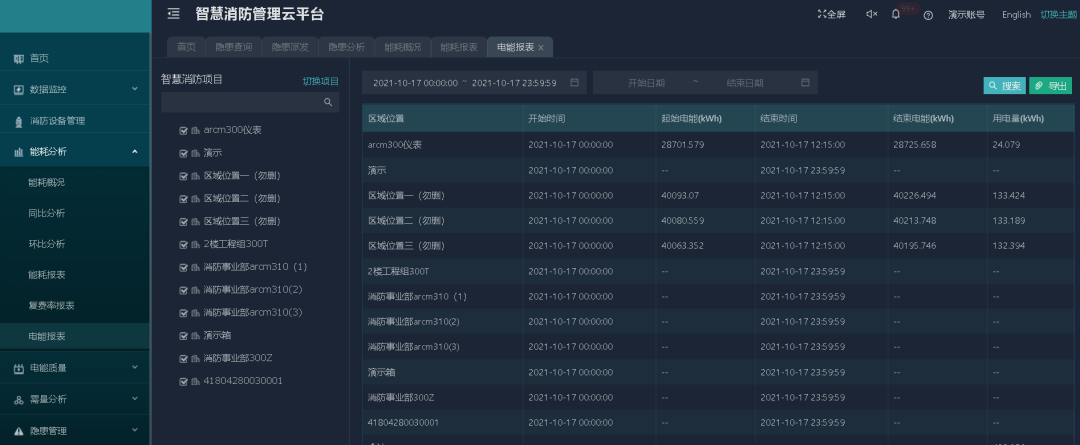Uncheck 消防事业部arcm310(2) checkbox

[x=183, y=290]
